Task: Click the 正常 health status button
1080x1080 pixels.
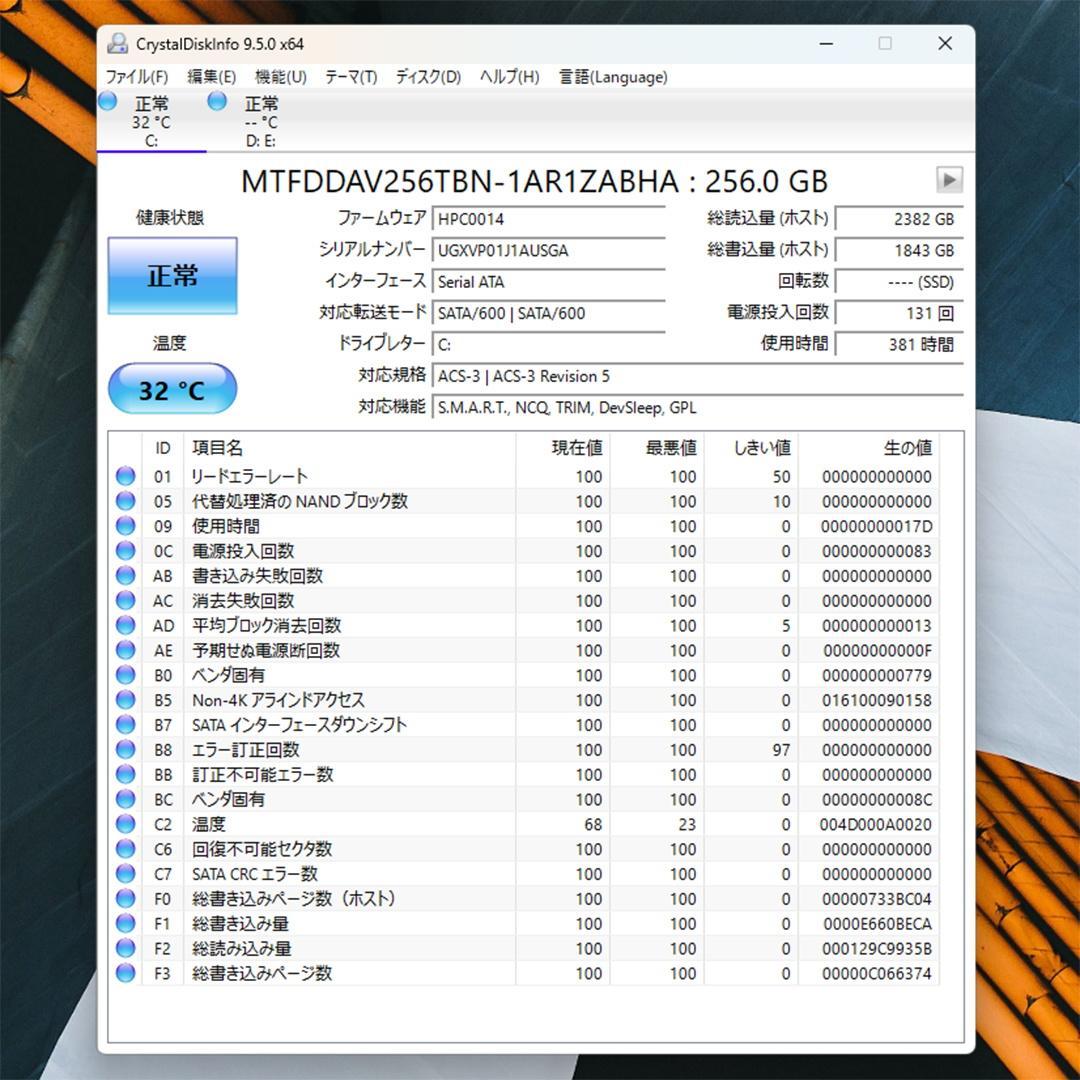Action: pos(171,275)
